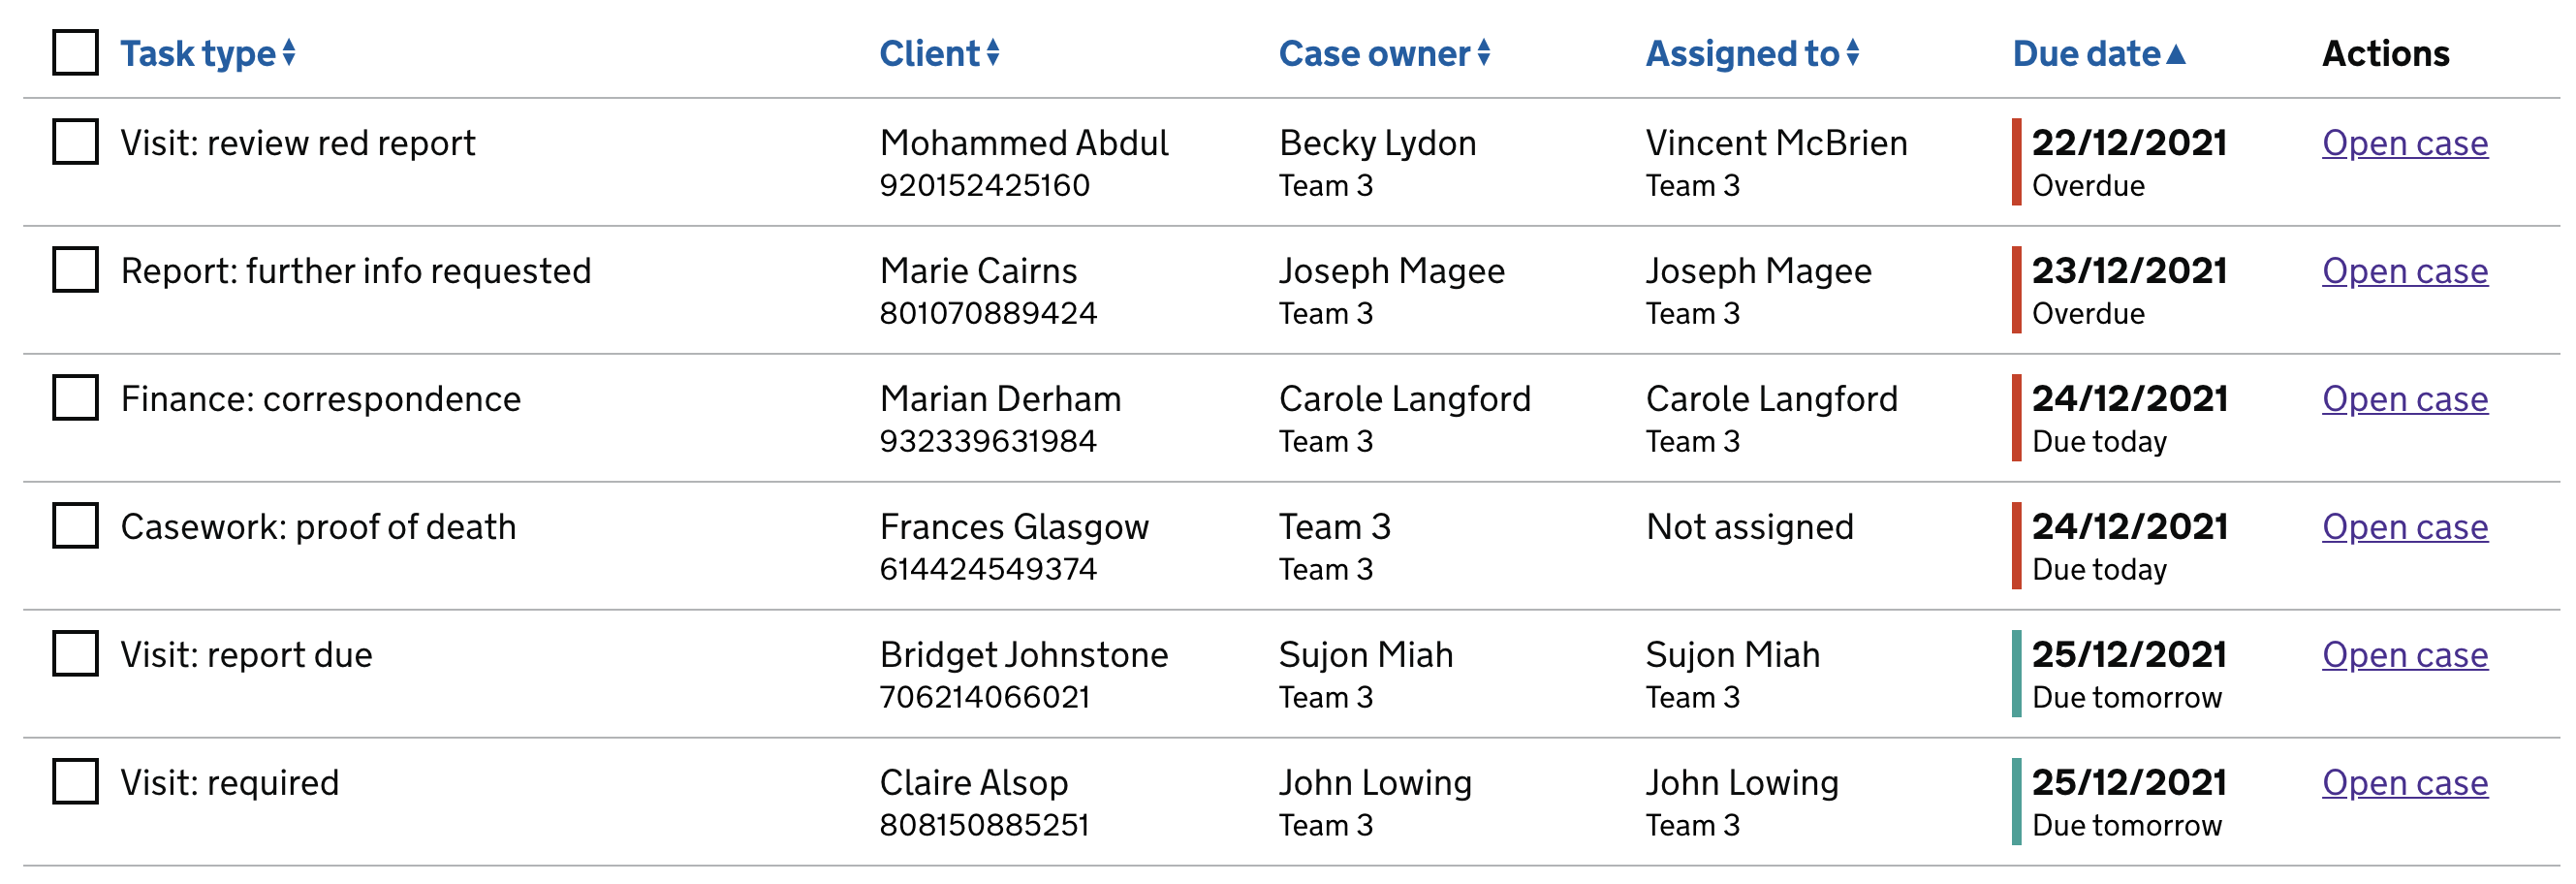Sort table by Client column arrows

click(x=994, y=54)
